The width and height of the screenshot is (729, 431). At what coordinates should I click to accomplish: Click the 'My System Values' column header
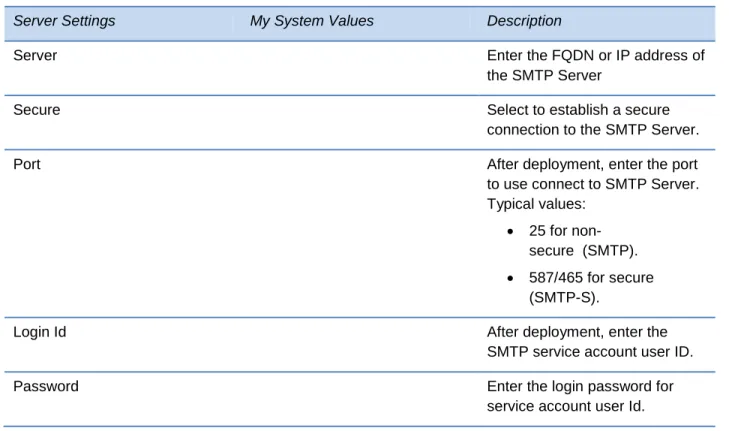311,21
